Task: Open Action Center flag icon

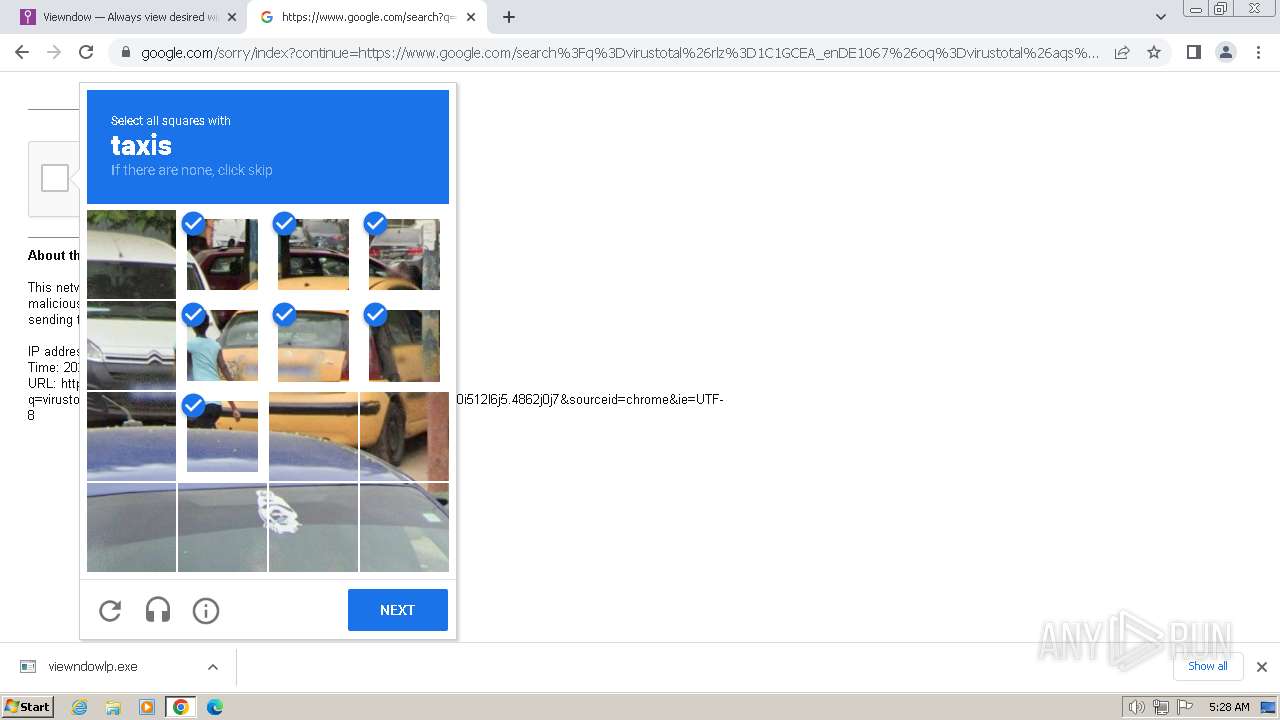Action: click(1185, 707)
